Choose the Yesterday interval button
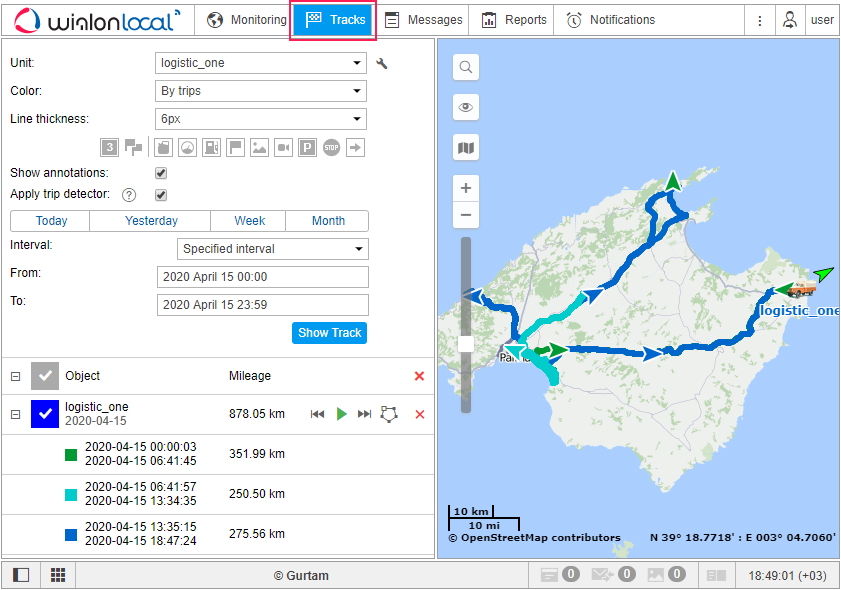This screenshot has width=841, height=590. tap(150, 221)
